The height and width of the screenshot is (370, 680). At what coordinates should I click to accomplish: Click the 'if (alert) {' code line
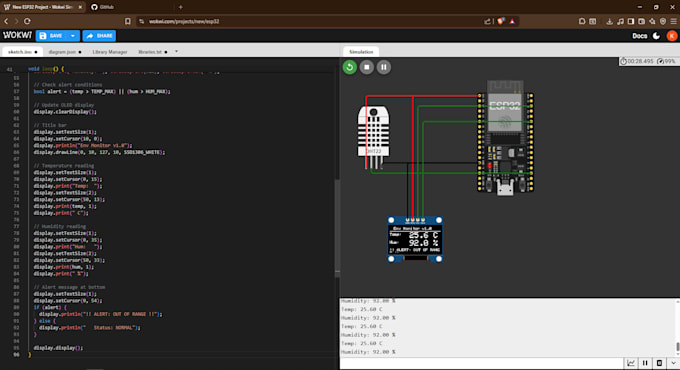[x=50, y=307]
